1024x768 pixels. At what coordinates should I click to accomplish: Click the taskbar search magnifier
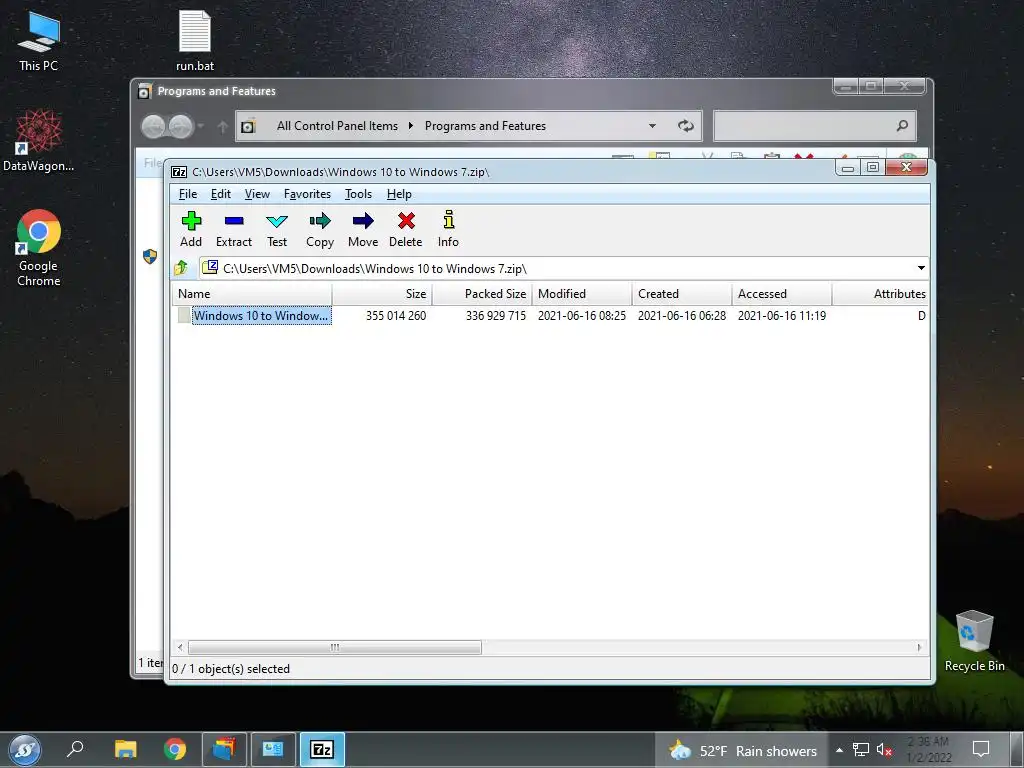pyautogui.click(x=75, y=748)
